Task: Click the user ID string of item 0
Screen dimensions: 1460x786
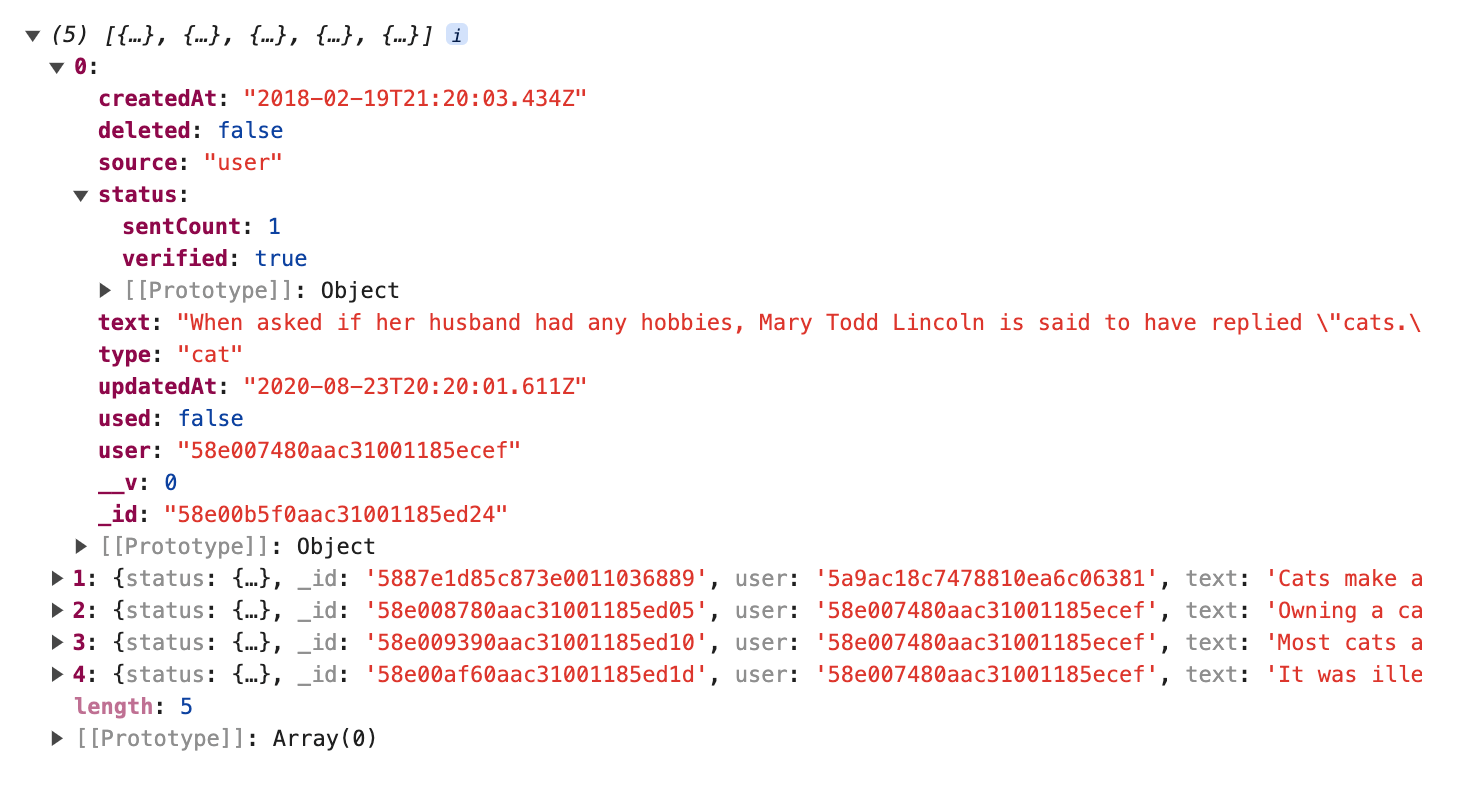Action: click(350, 451)
